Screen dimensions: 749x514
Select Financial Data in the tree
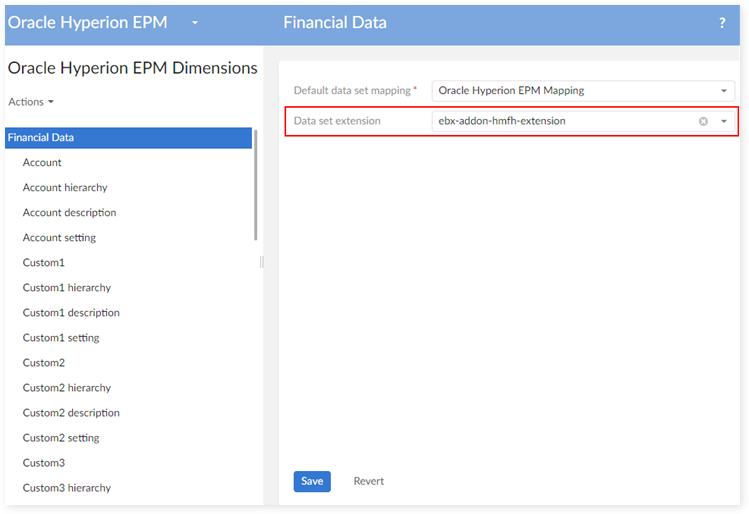[x=41, y=138]
